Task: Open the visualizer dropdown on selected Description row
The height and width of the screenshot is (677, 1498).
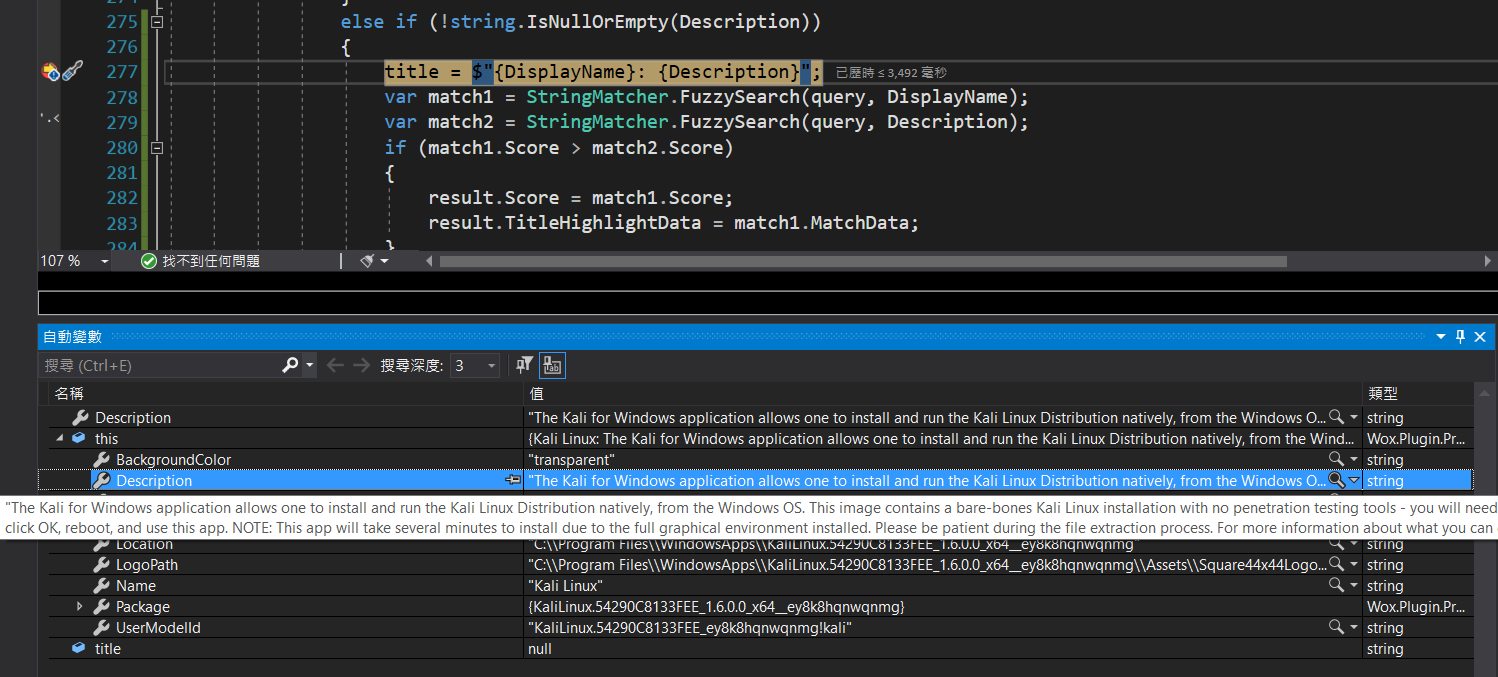Action: [1354, 481]
